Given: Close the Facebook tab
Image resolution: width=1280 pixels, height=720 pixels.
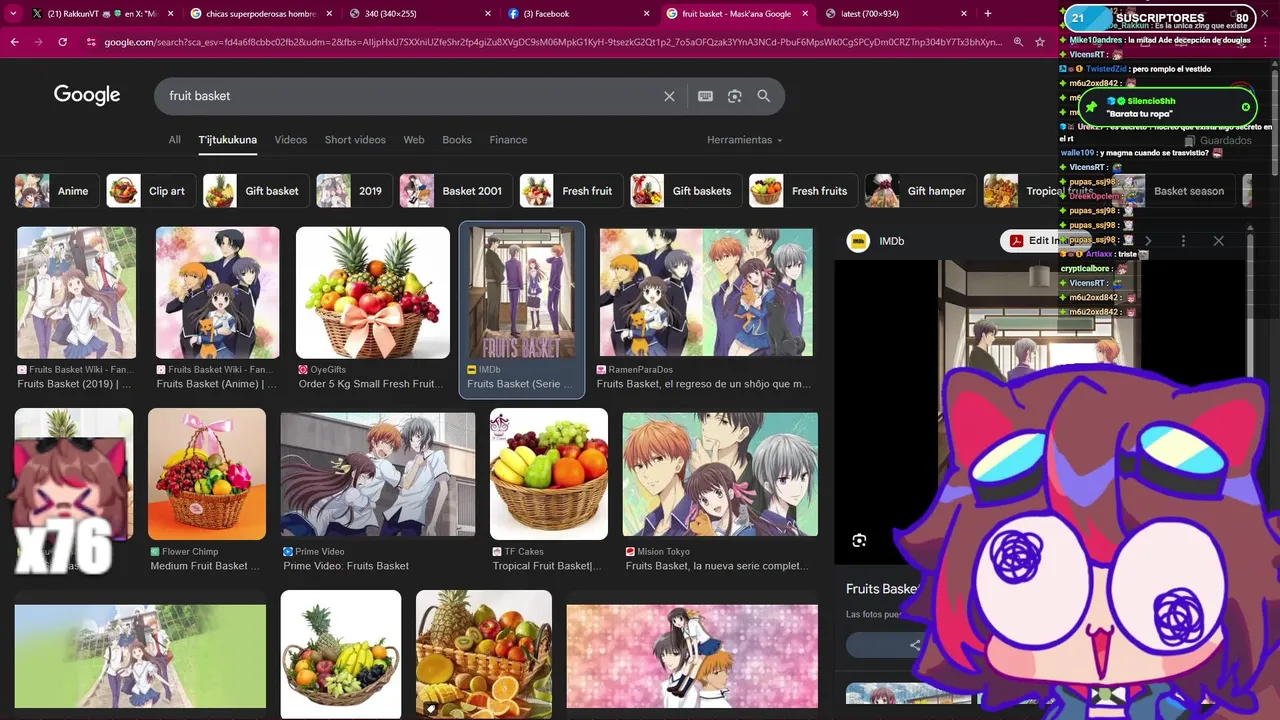Looking at the screenshot, I should 648,14.
